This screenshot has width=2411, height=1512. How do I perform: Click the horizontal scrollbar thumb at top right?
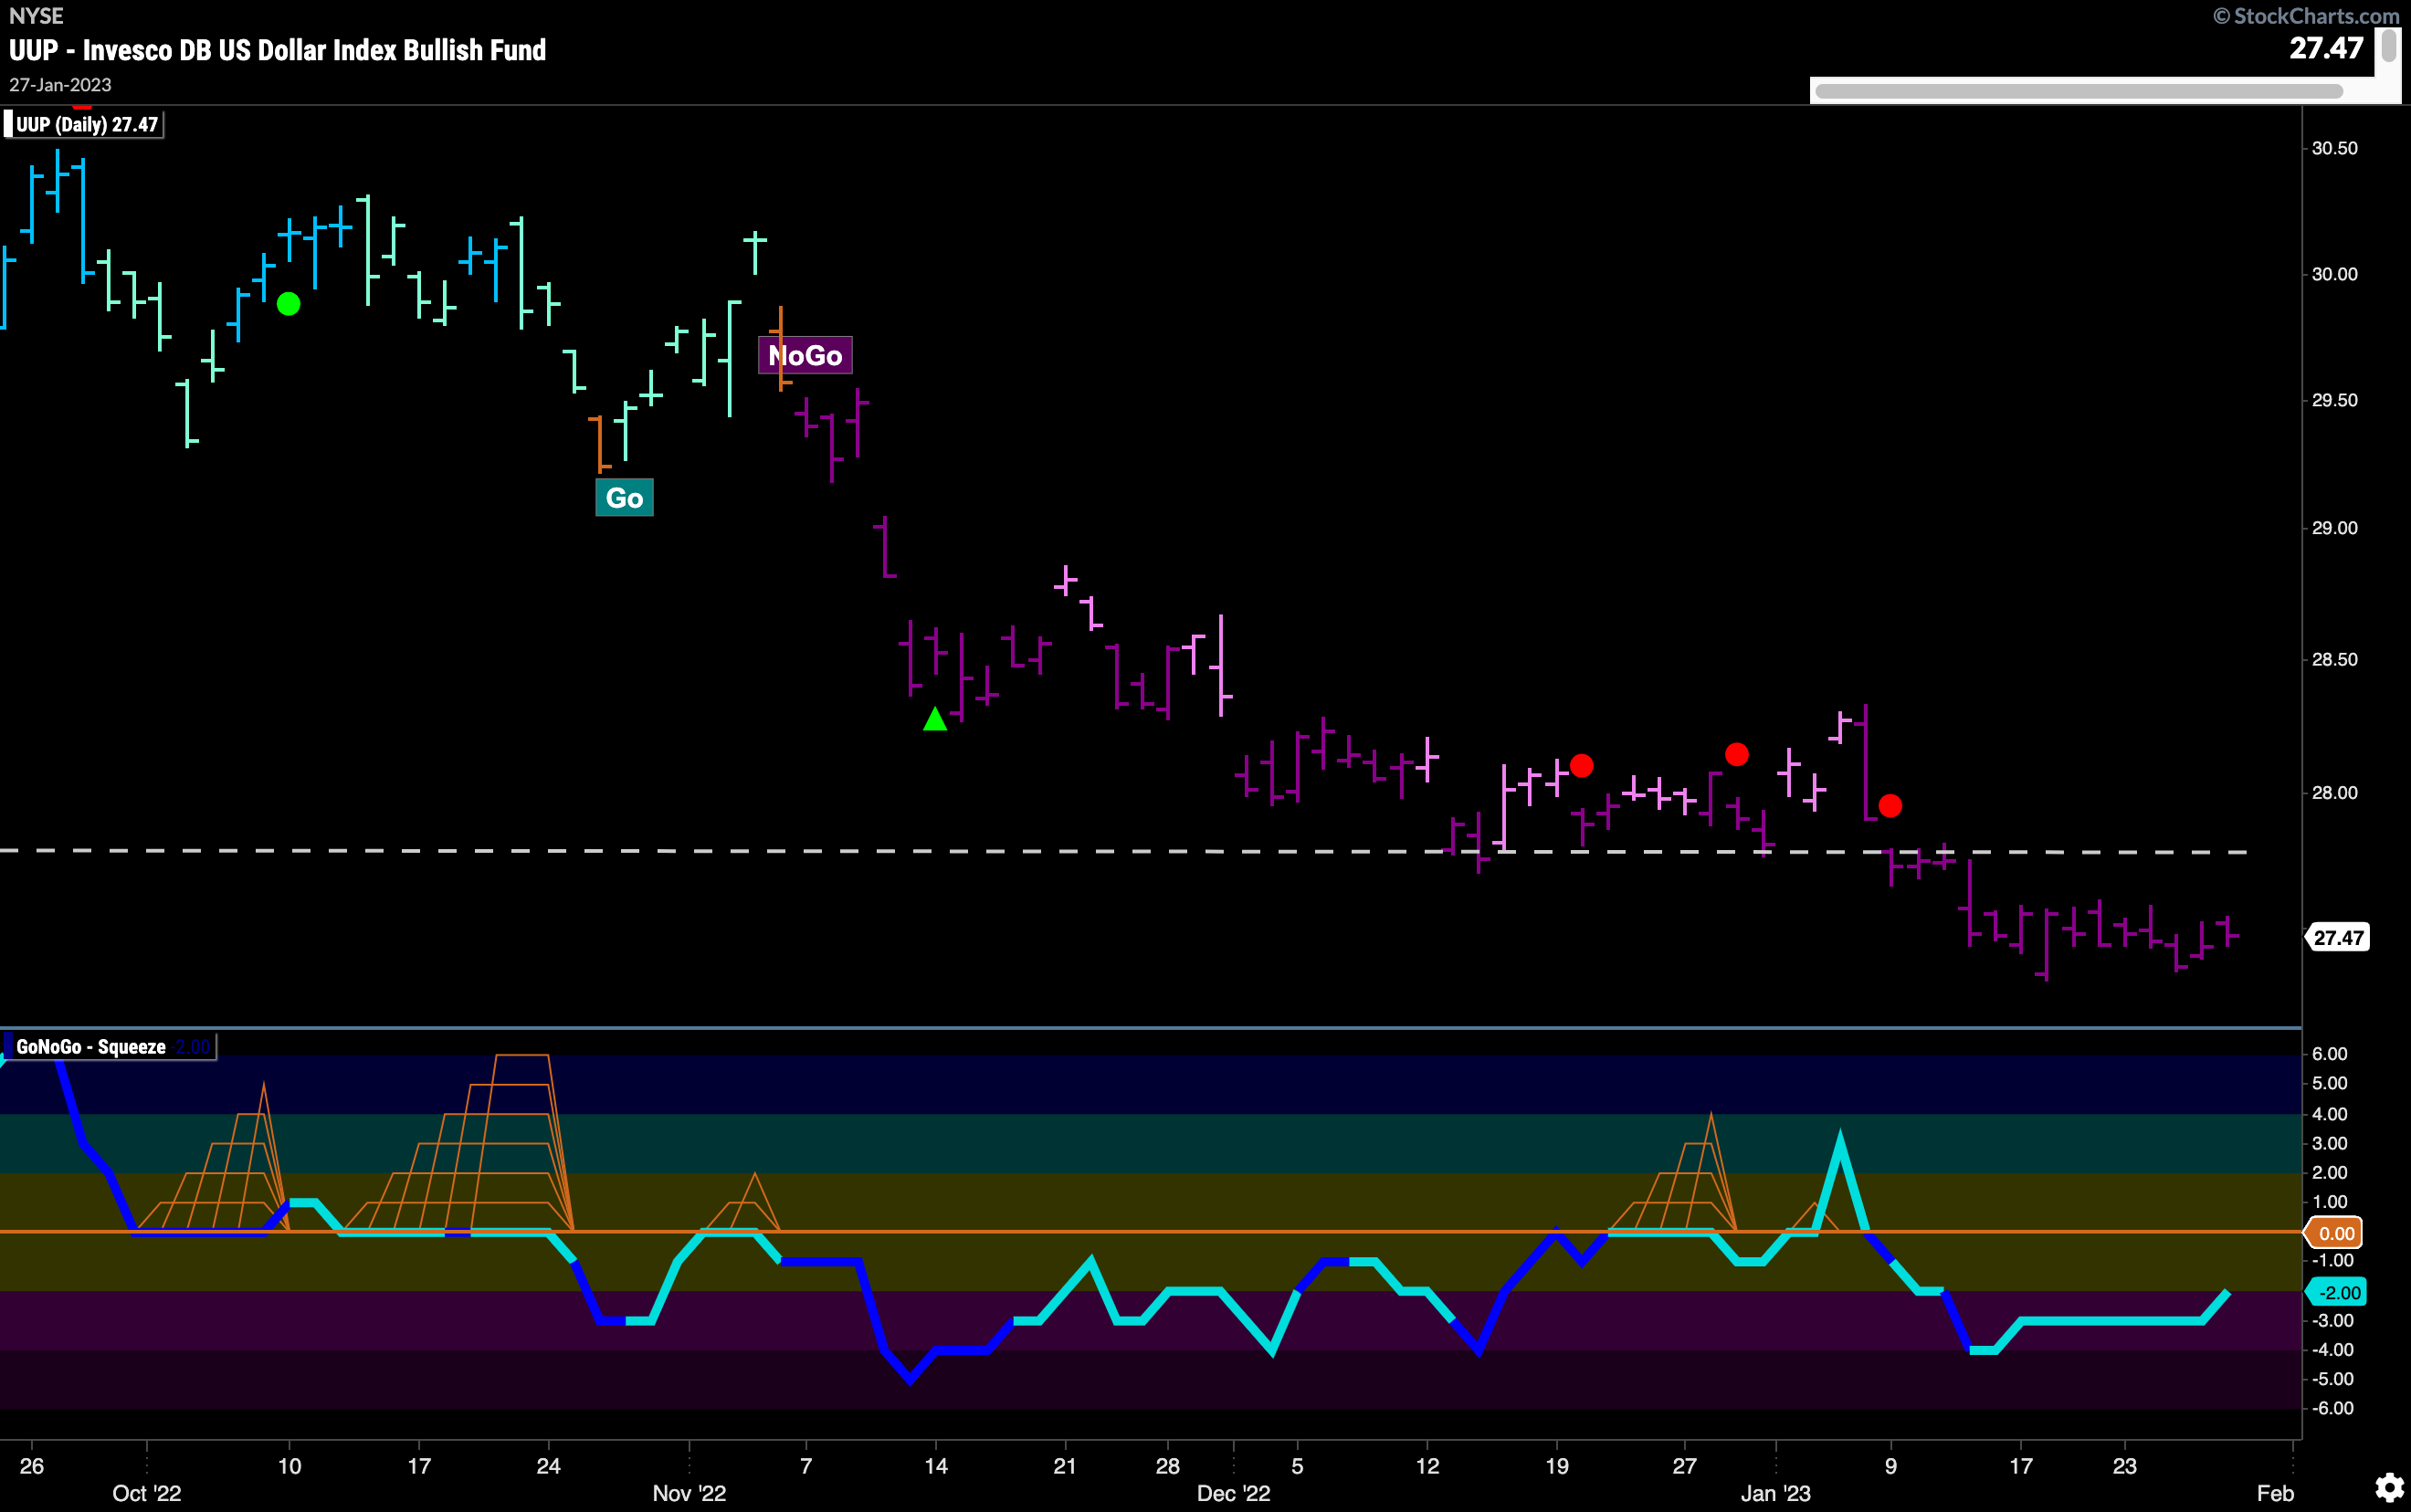2079,91
